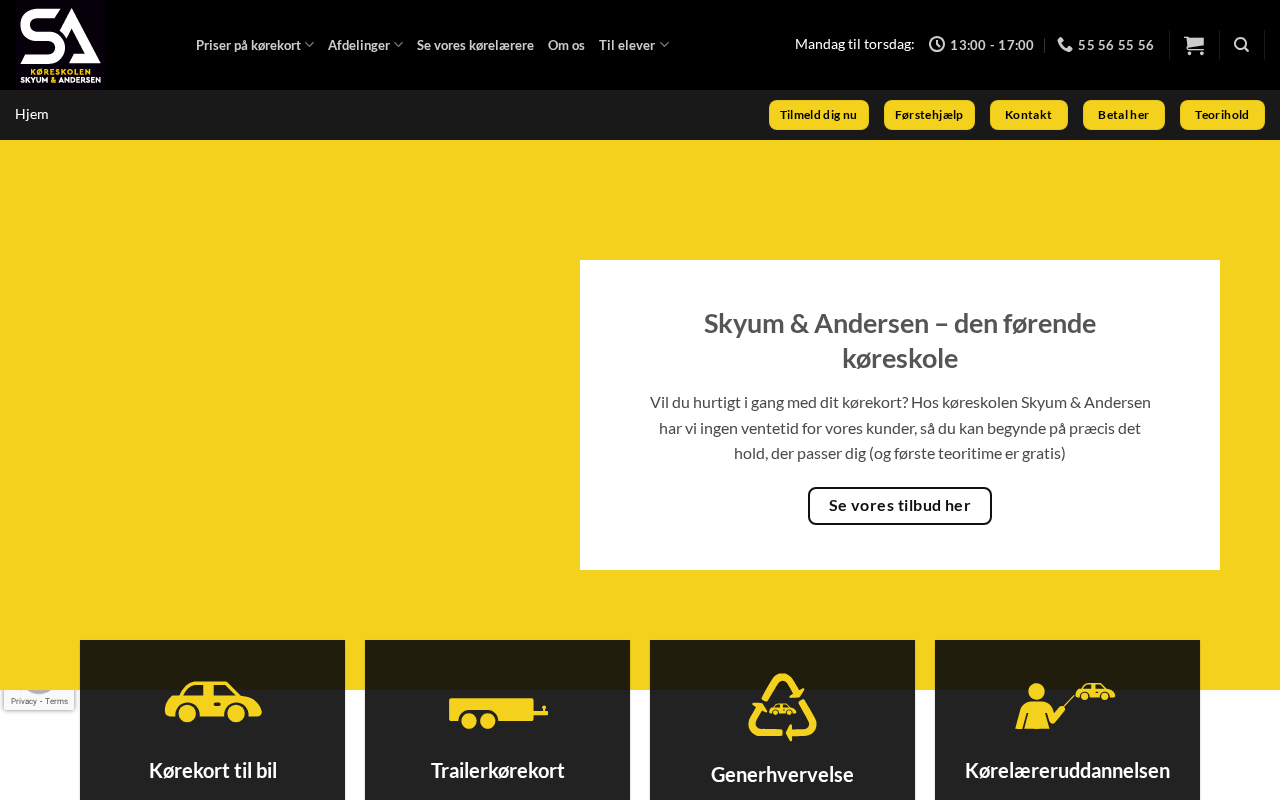
Task: Go to the Hjem breadcrumb link
Action: click(32, 114)
